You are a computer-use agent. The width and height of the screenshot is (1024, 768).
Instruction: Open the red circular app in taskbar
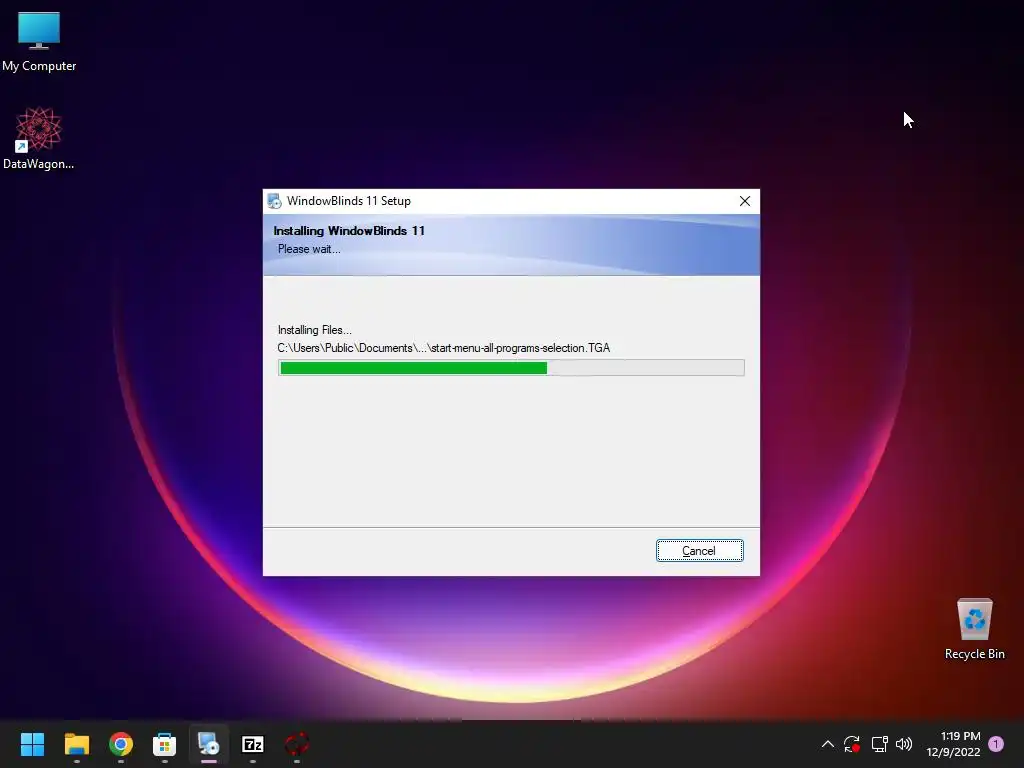[296, 744]
